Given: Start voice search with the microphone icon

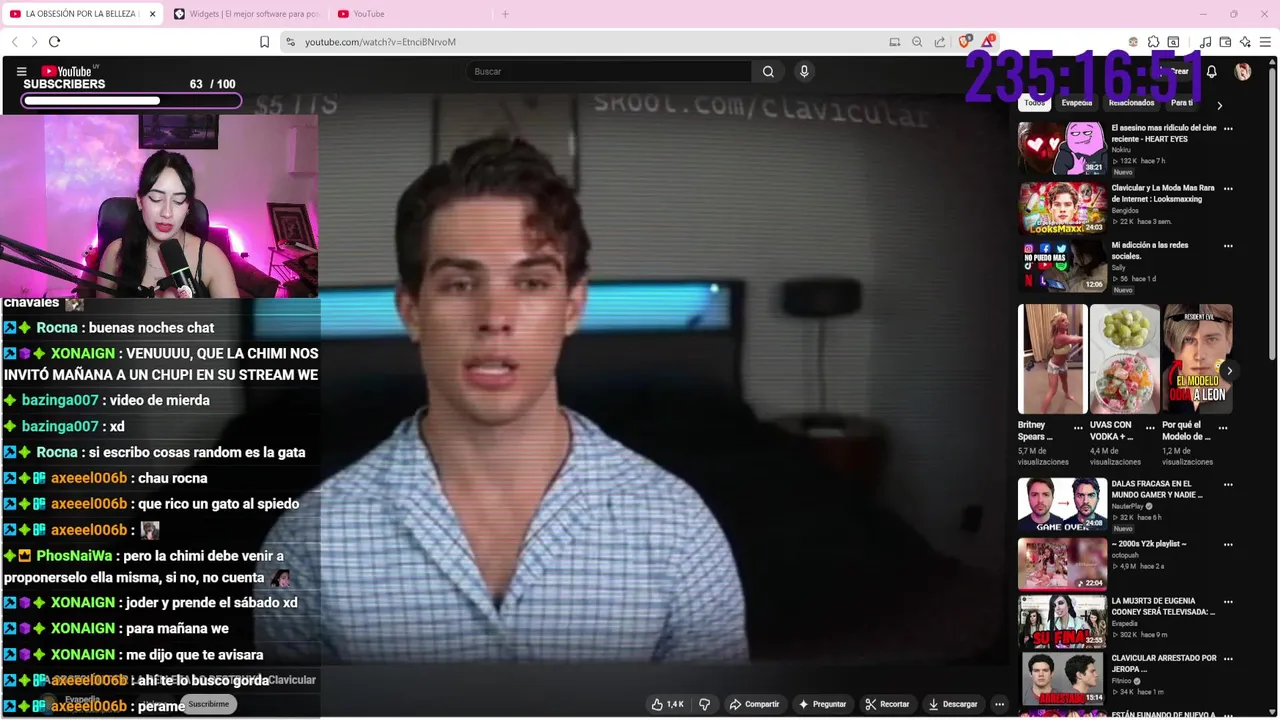Looking at the screenshot, I should (803, 71).
